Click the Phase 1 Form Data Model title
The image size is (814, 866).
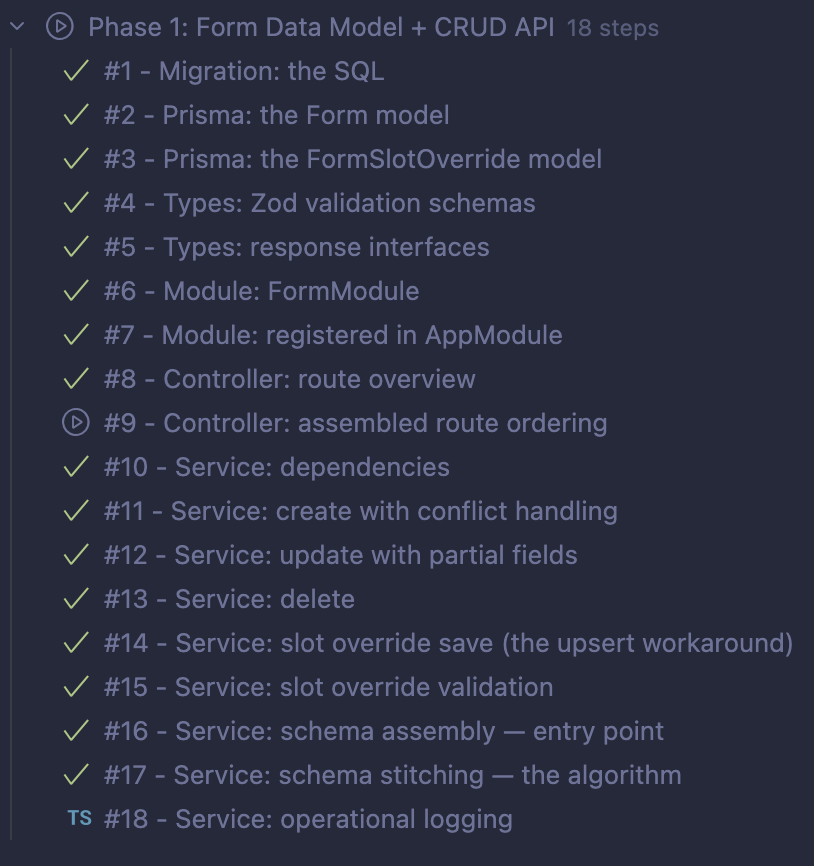pos(321,27)
